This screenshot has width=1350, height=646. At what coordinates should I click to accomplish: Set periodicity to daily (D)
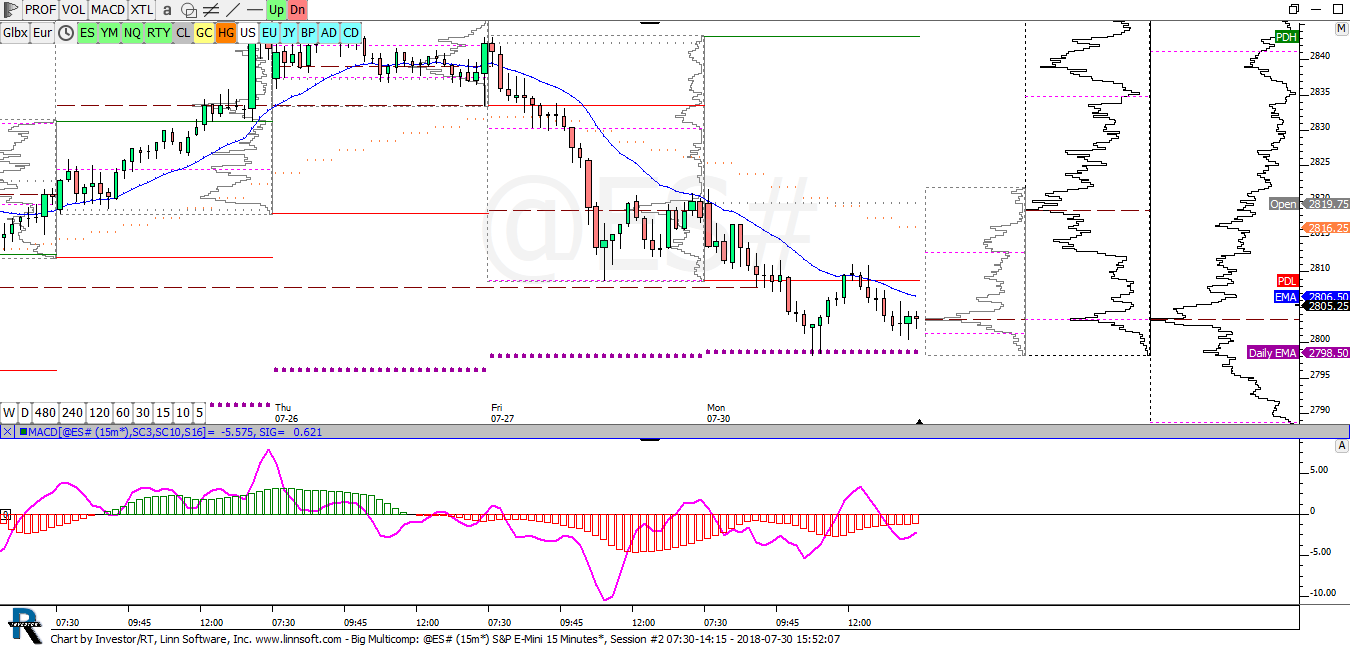(x=25, y=412)
